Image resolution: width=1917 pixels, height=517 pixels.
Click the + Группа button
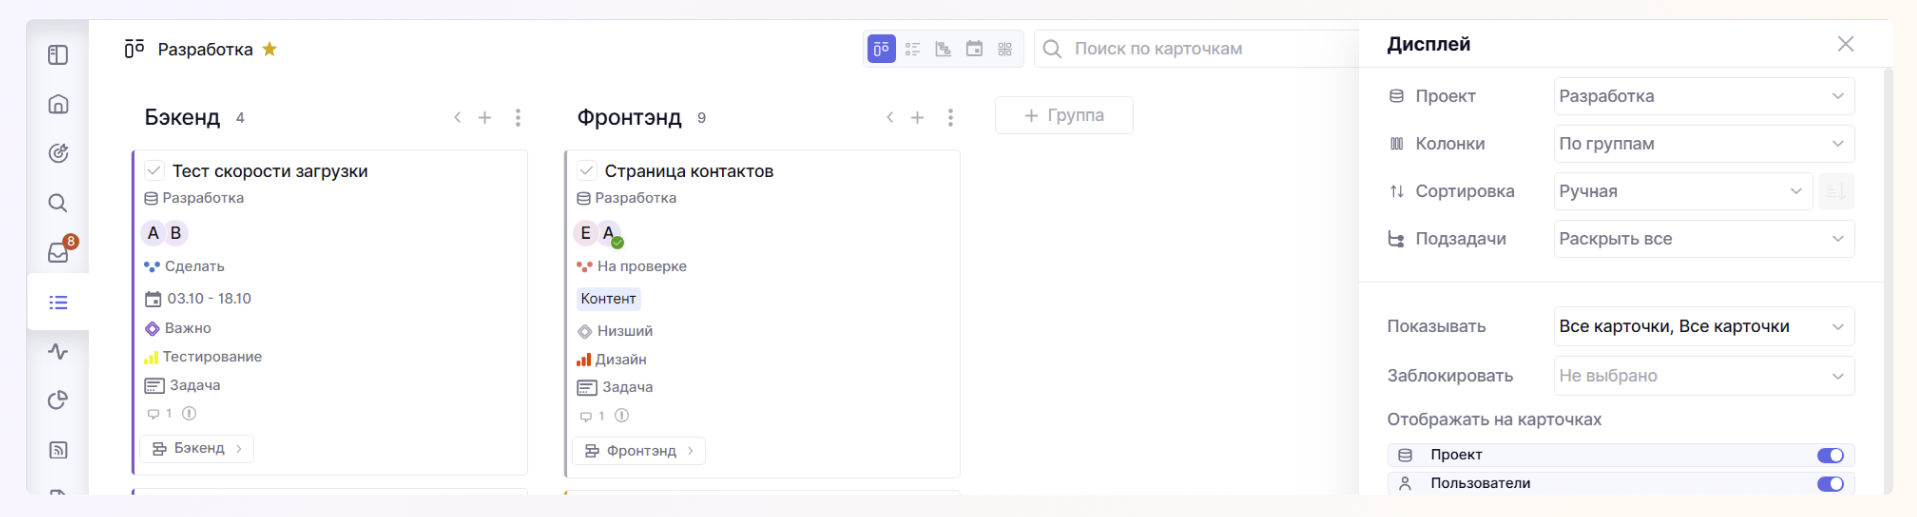tap(1064, 115)
